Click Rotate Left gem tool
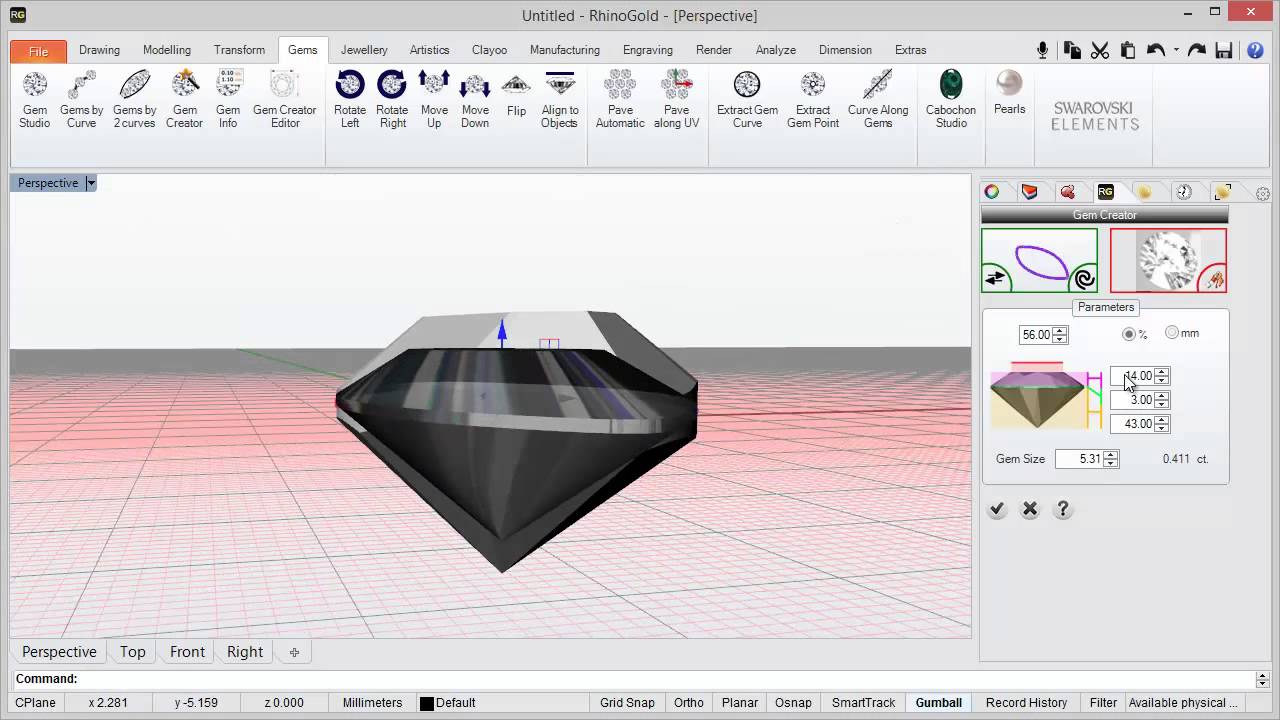 pos(350,100)
